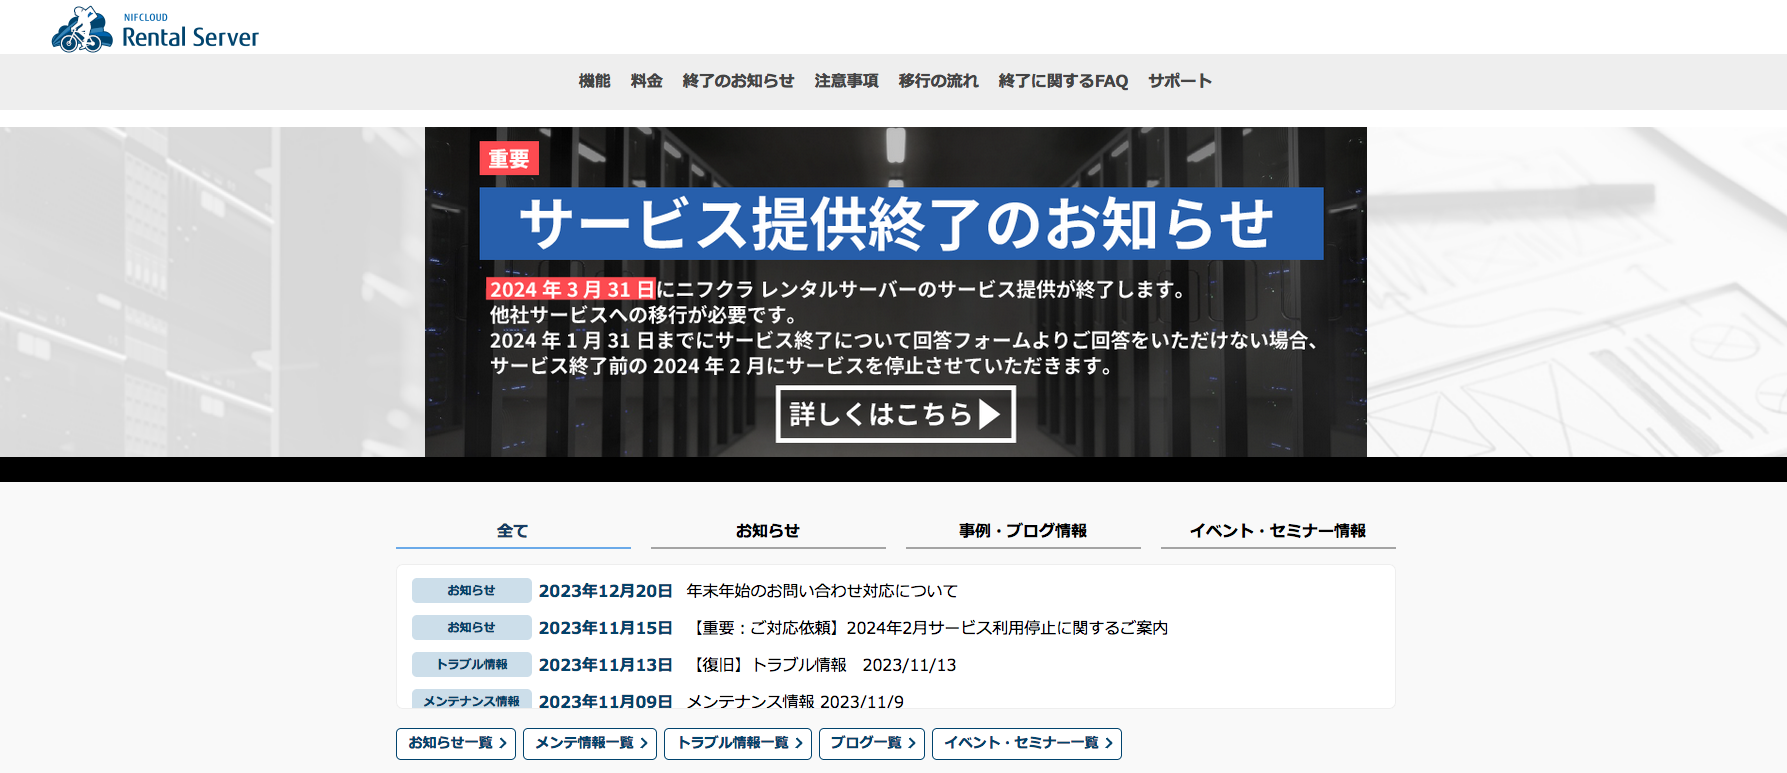Open the ブログ一覧 button
Image resolution: width=1787 pixels, height=773 pixels.
pyautogui.click(x=872, y=743)
